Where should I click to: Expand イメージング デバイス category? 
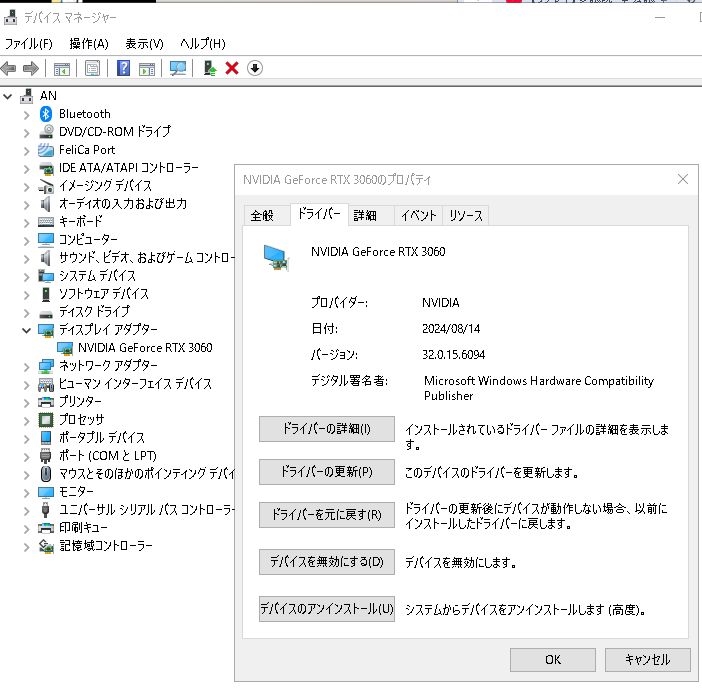click(x=26, y=187)
